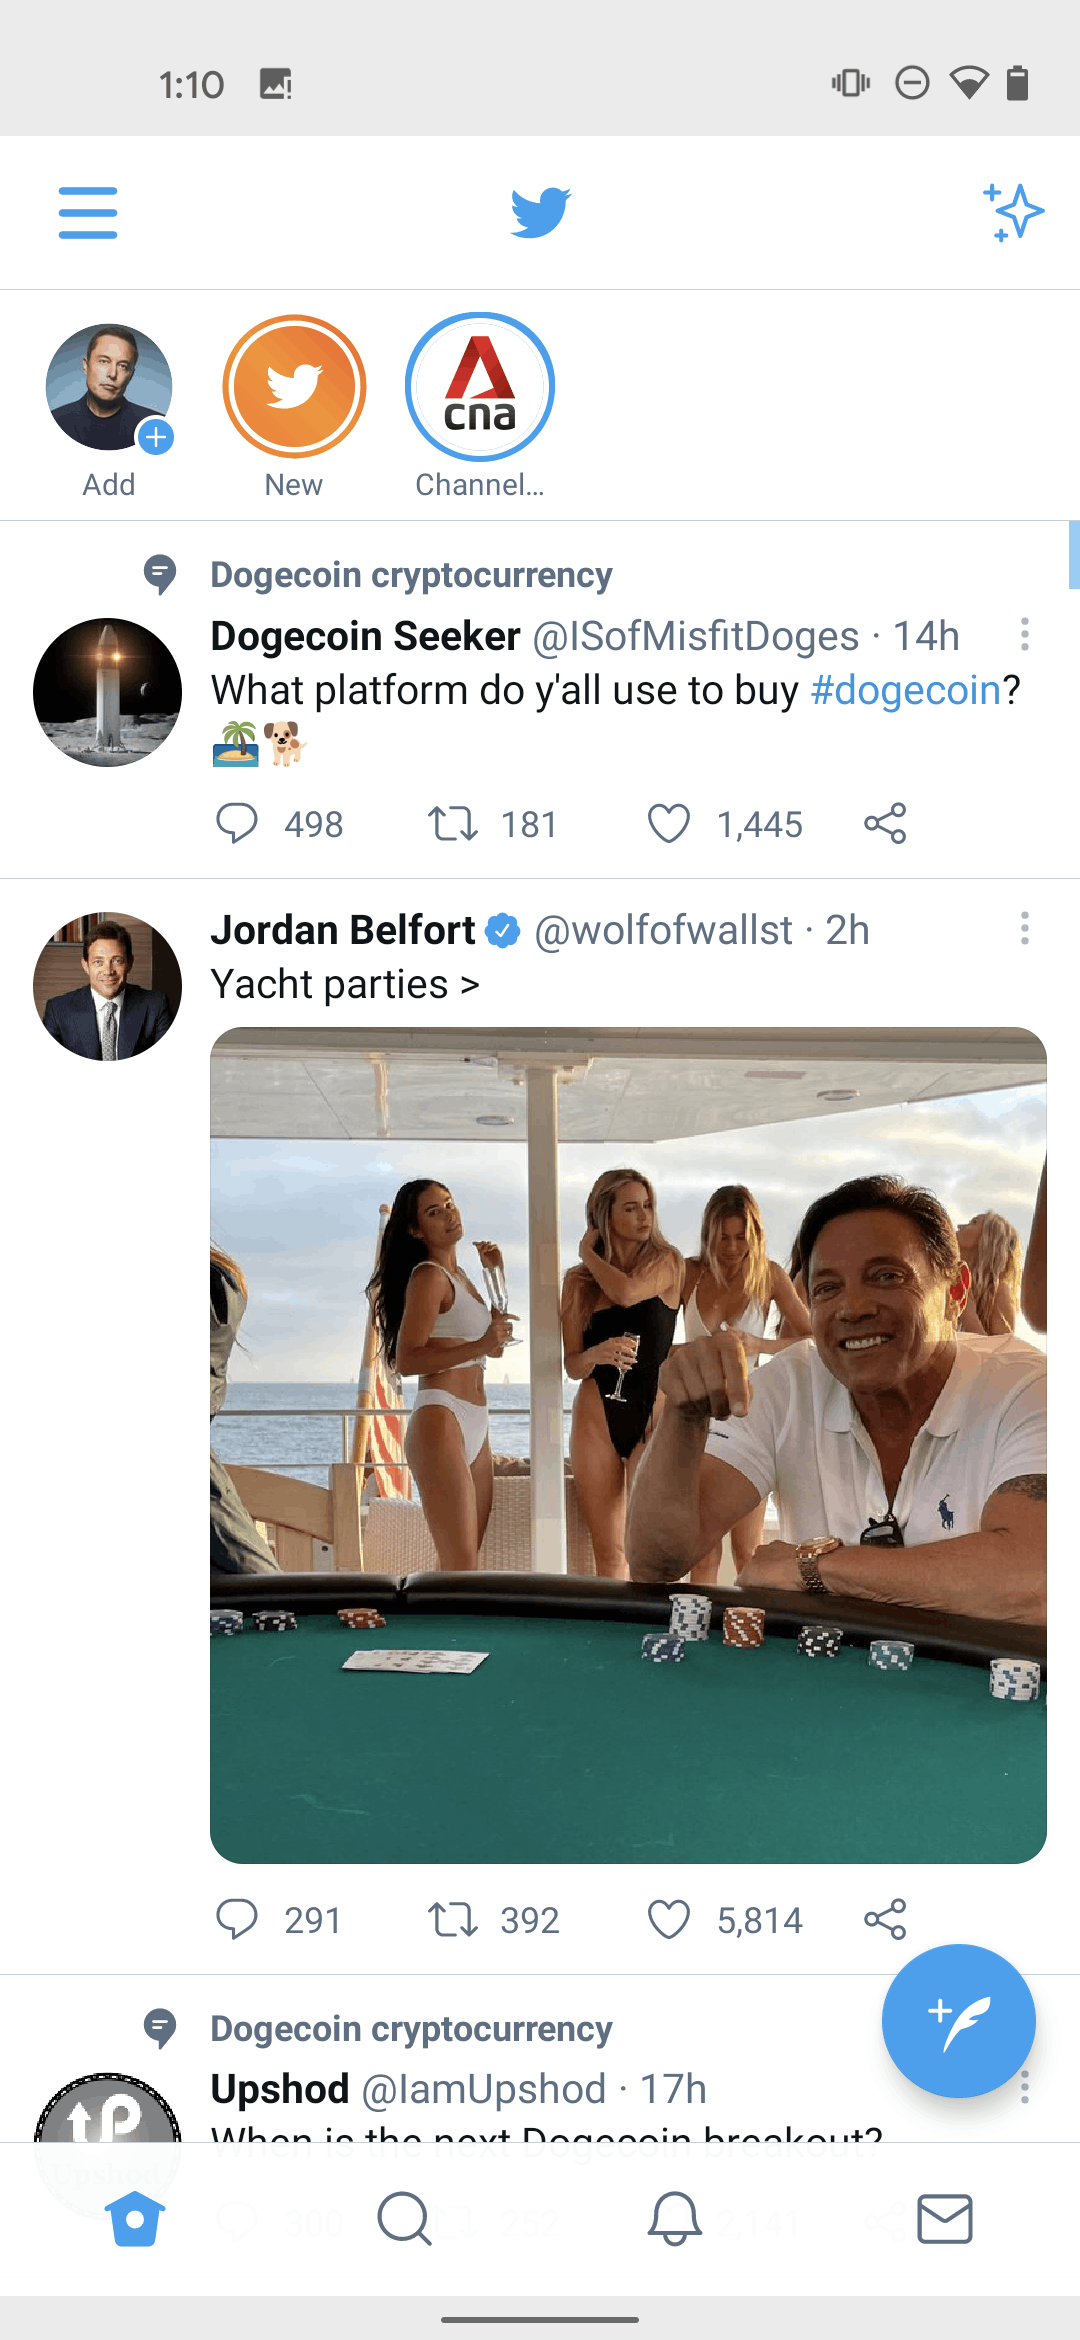Expand options menu on Dogecoin Seeker tweet
Image resolution: width=1080 pixels, height=2340 pixels.
[1025, 634]
